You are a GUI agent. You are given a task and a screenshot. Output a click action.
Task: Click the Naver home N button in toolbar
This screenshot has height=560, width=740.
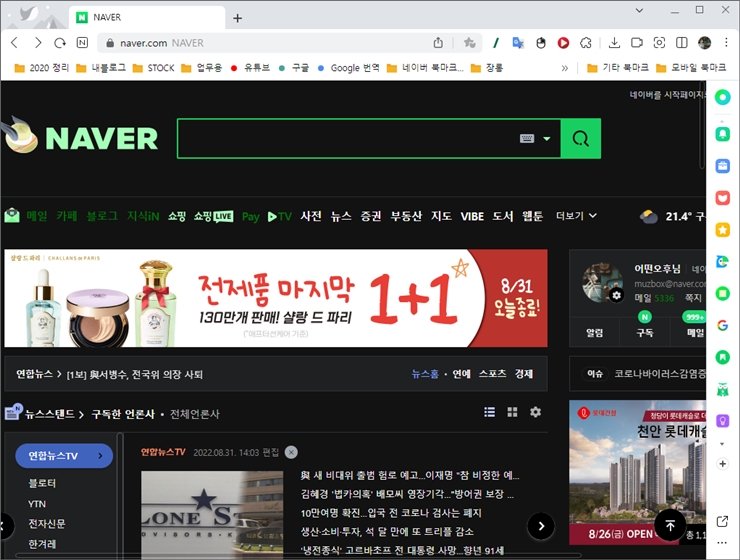tap(82, 43)
